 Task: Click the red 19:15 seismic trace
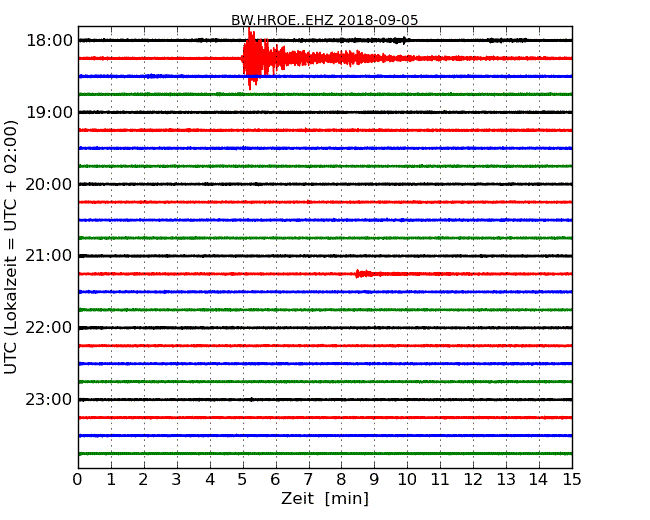tap(325, 130)
